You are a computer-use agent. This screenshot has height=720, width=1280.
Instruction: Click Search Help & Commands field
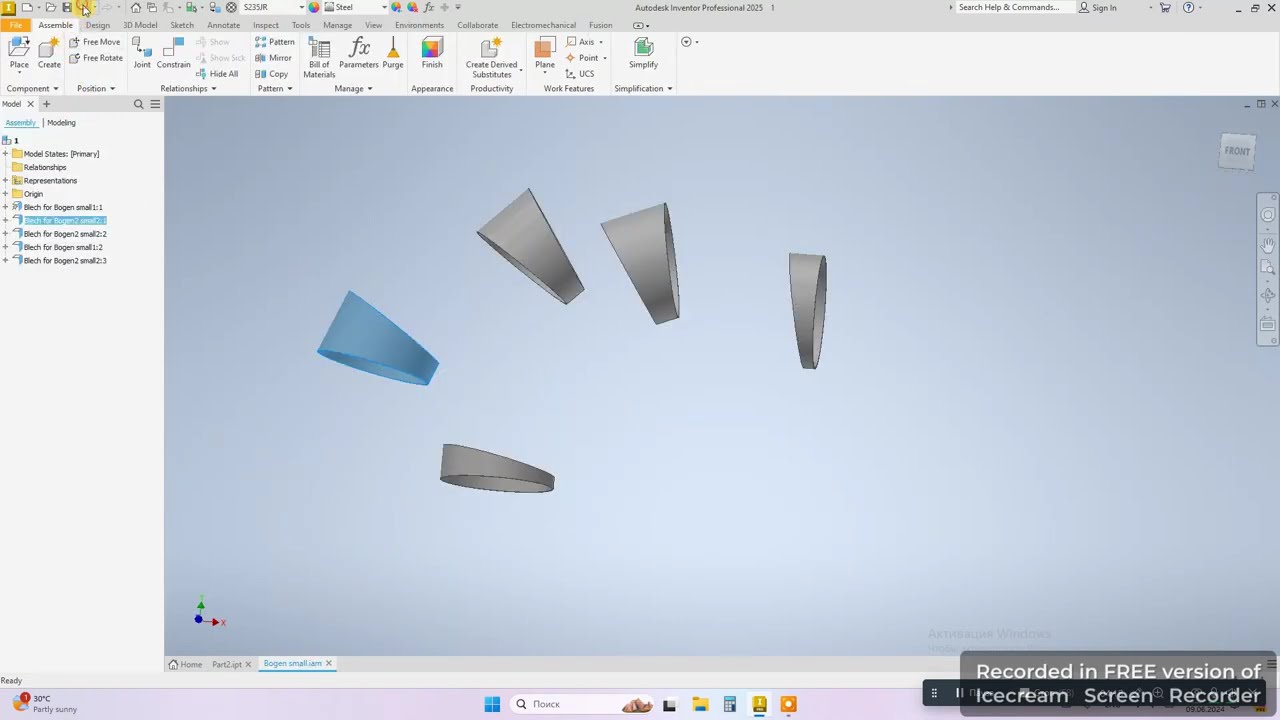coord(1014,7)
